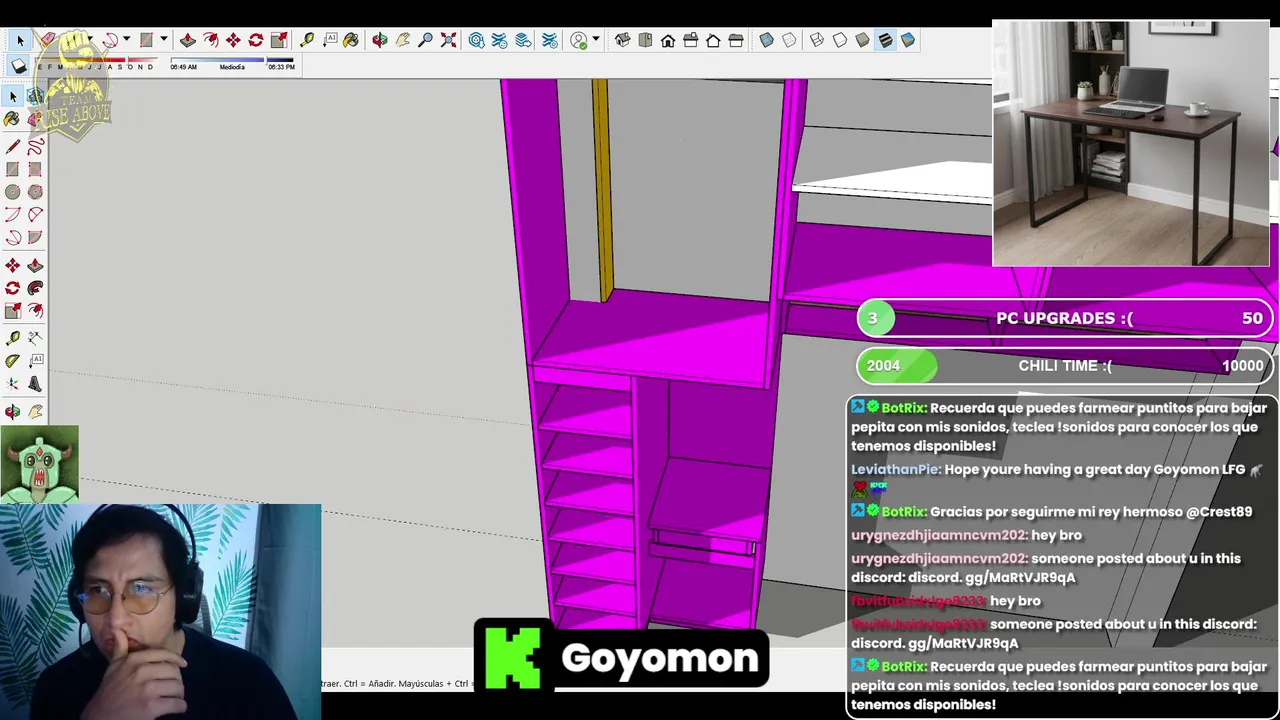
Task: Click username 'LeviathanPie:' in chat
Action: pos(895,469)
